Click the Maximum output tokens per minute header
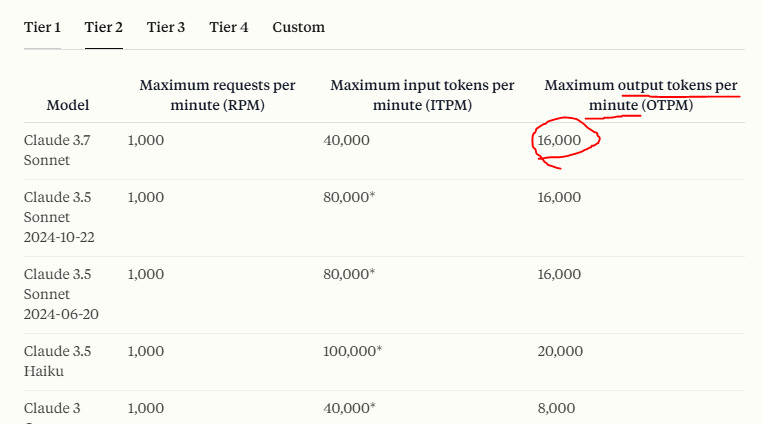 pos(641,95)
